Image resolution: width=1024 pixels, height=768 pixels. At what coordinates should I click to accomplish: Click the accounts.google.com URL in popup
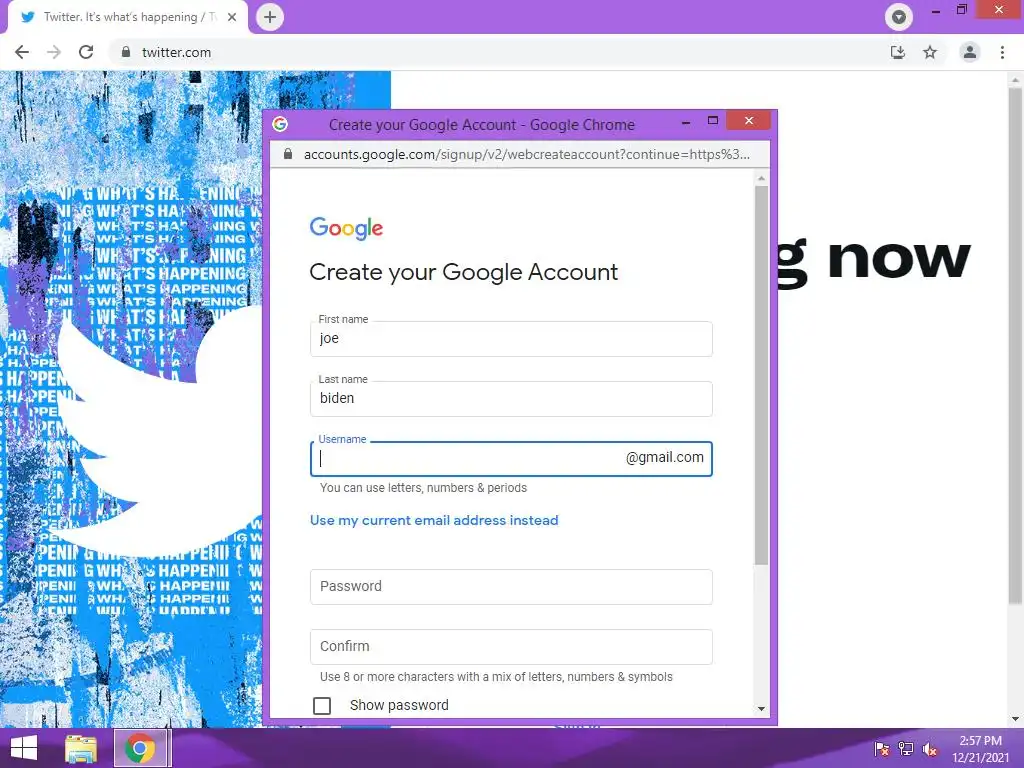tap(526, 154)
